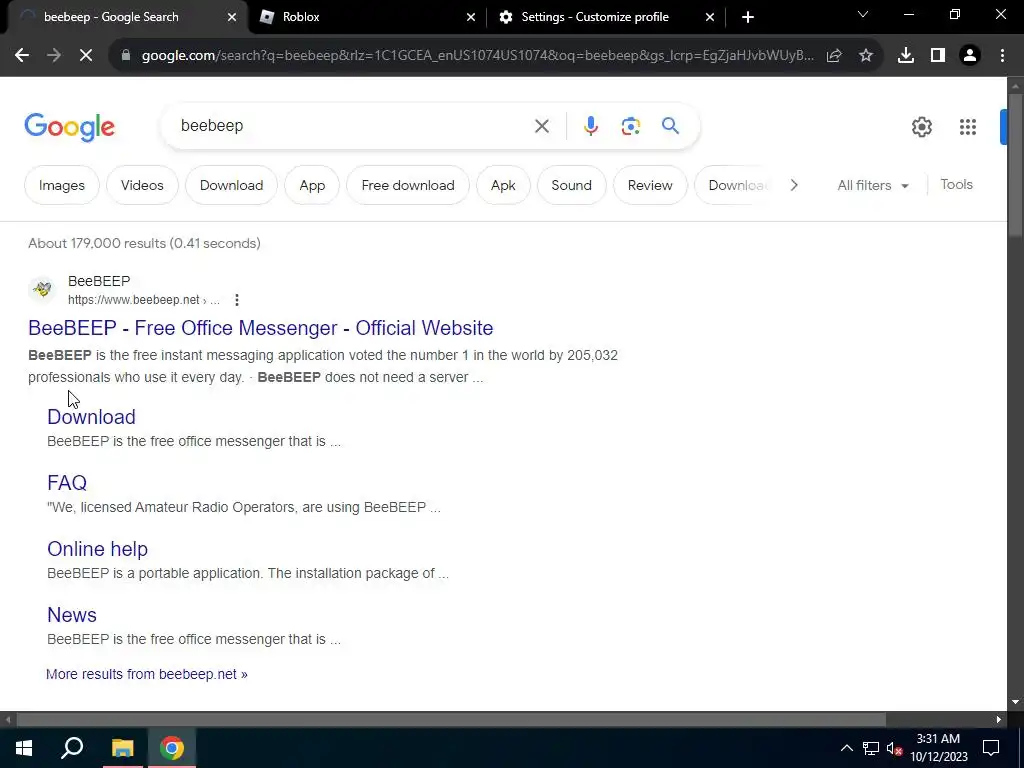Select the Download filter chip

pyautogui.click(x=231, y=185)
